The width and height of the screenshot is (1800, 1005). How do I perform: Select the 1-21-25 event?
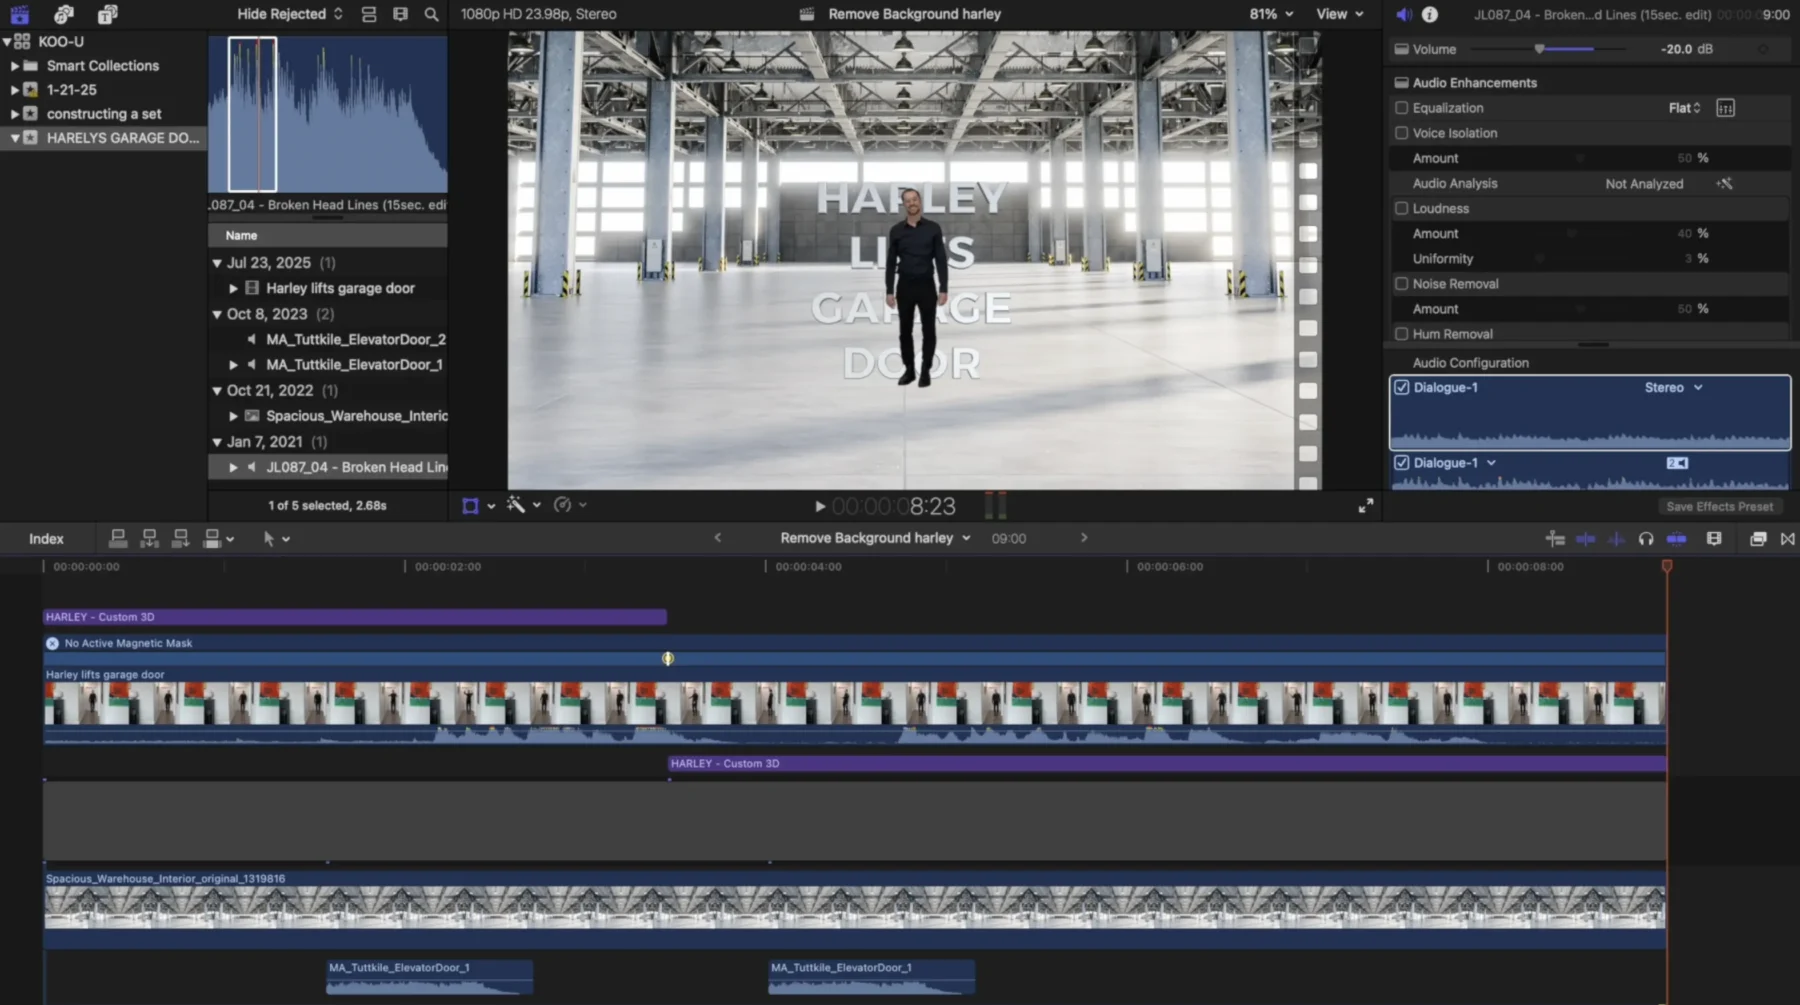(72, 90)
